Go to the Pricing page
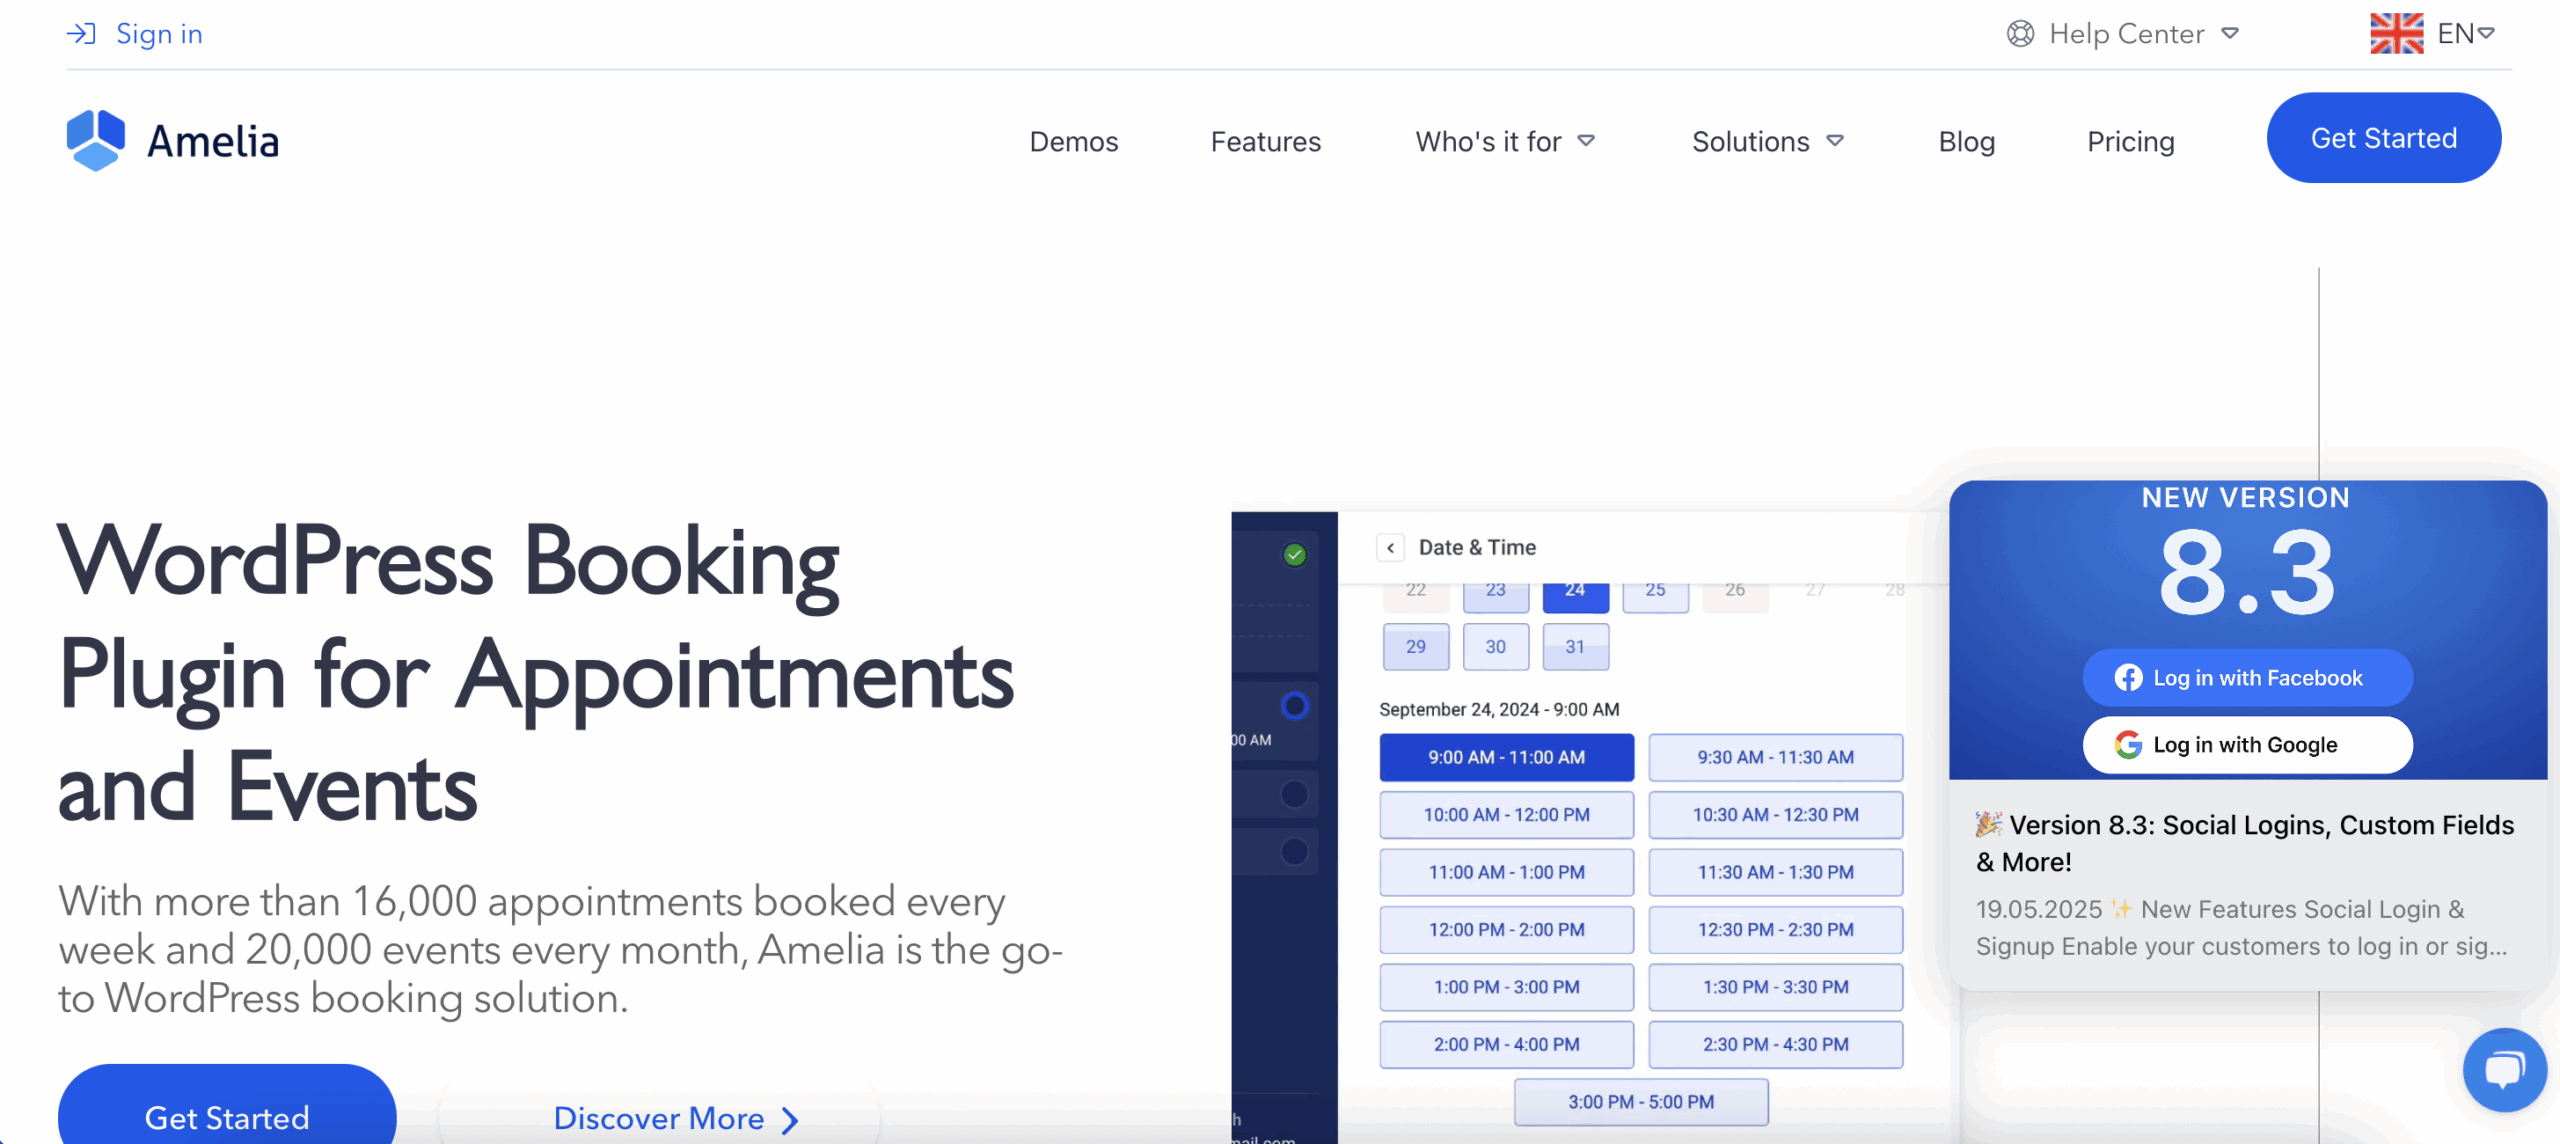 (2130, 142)
